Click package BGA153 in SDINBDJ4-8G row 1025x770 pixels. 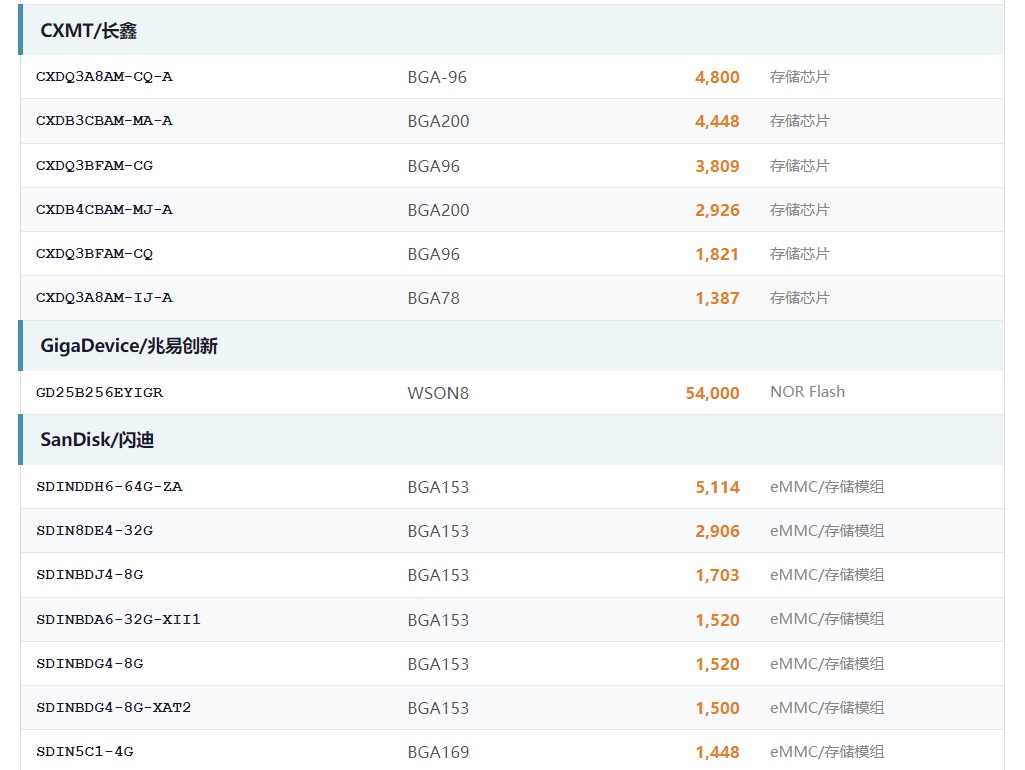pyautogui.click(x=438, y=575)
